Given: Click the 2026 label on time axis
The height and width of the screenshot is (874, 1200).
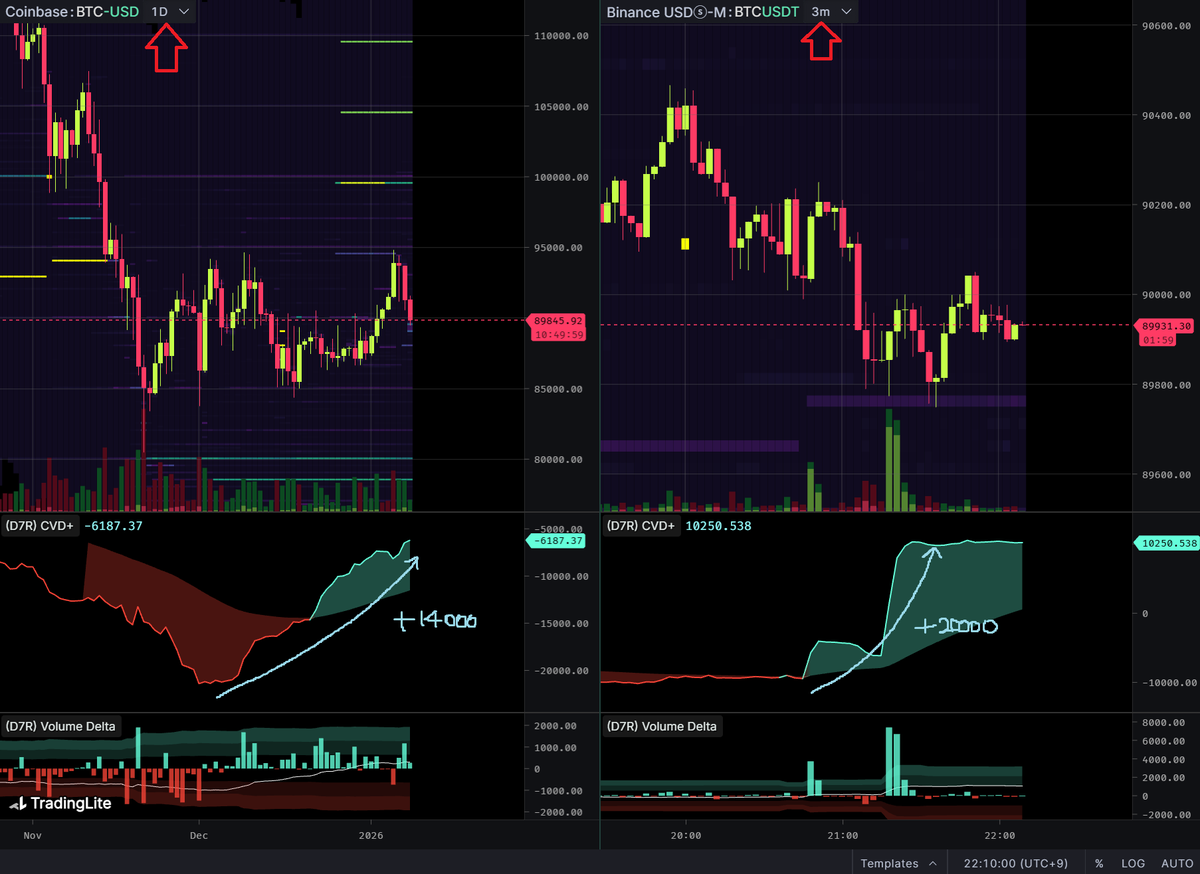Looking at the screenshot, I should coord(371,835).
